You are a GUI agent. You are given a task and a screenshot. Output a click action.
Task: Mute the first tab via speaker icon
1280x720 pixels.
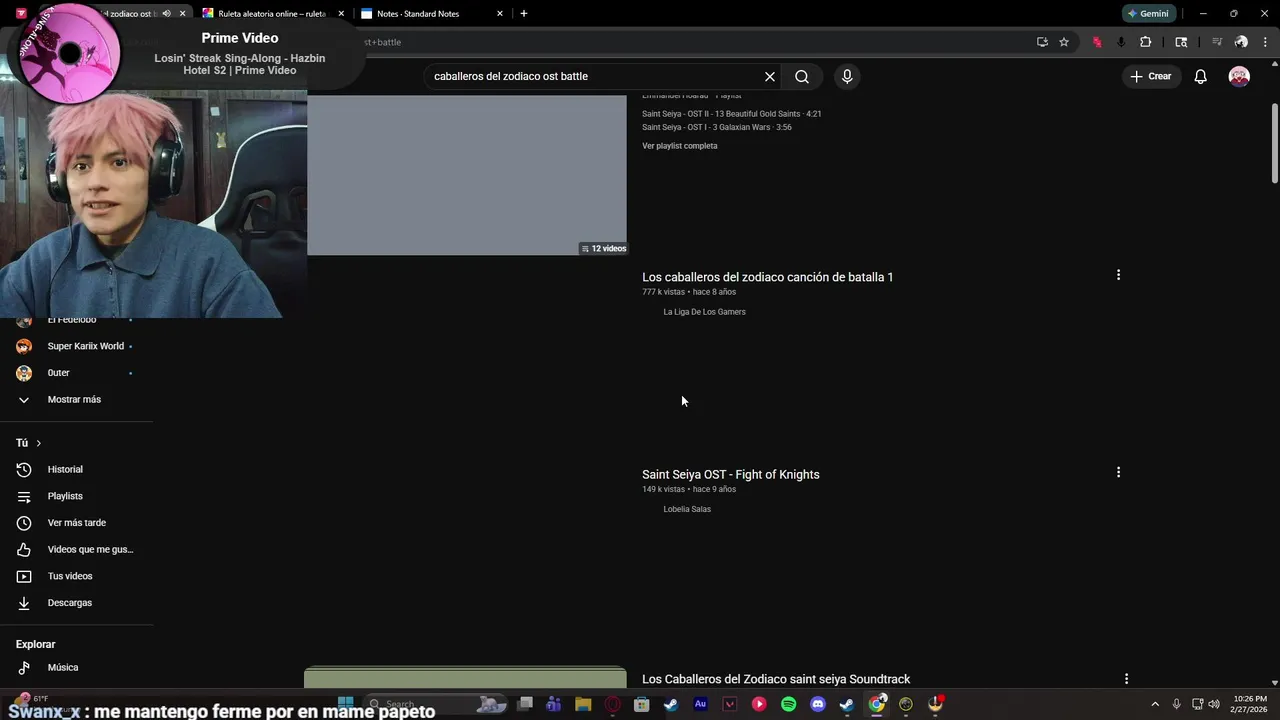[x=166, y=14]
